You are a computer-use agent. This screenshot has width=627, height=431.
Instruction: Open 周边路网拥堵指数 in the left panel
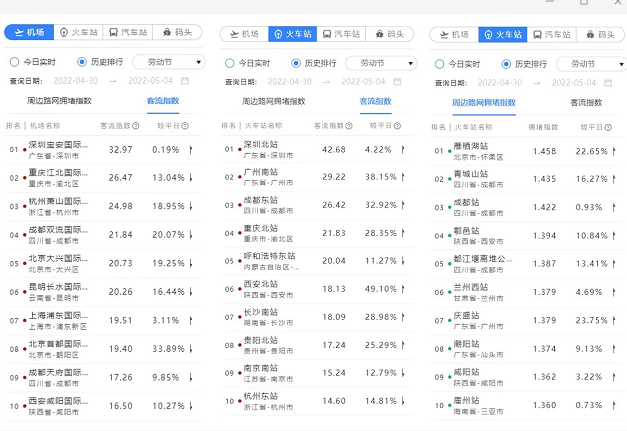(59, 101)
